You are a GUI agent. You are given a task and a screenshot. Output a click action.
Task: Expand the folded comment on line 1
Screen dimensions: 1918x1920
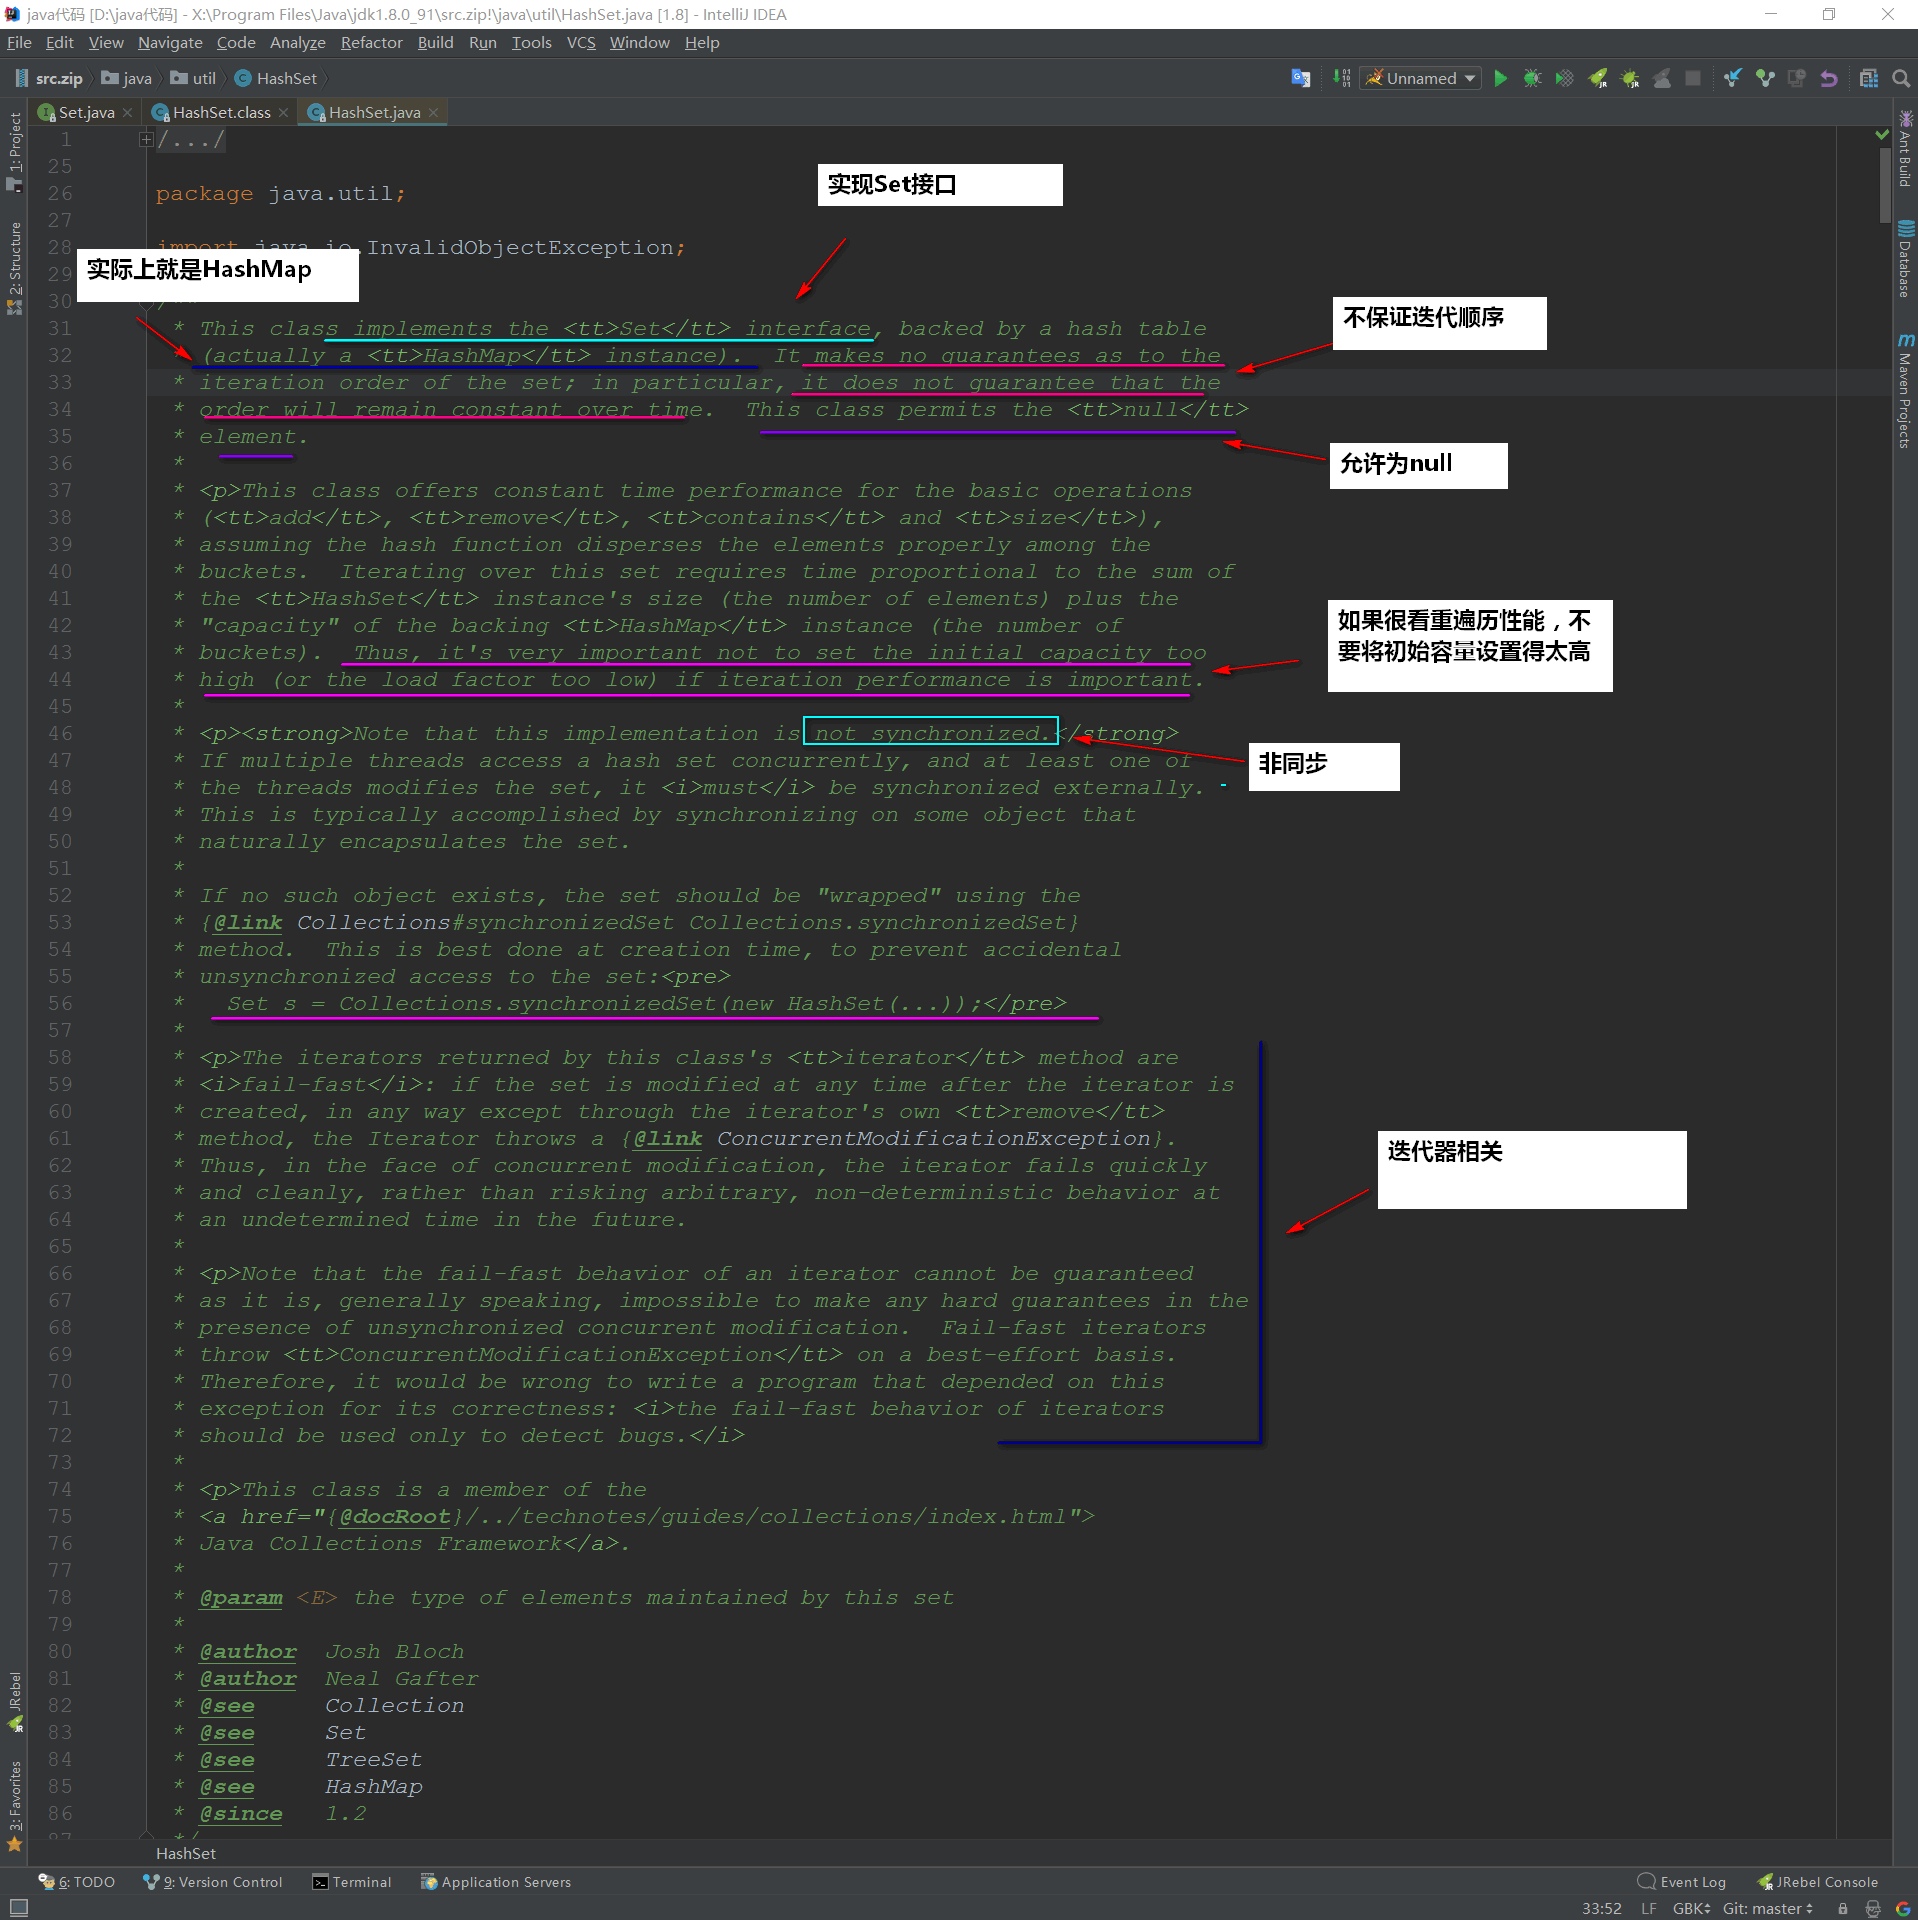(146, 139)
